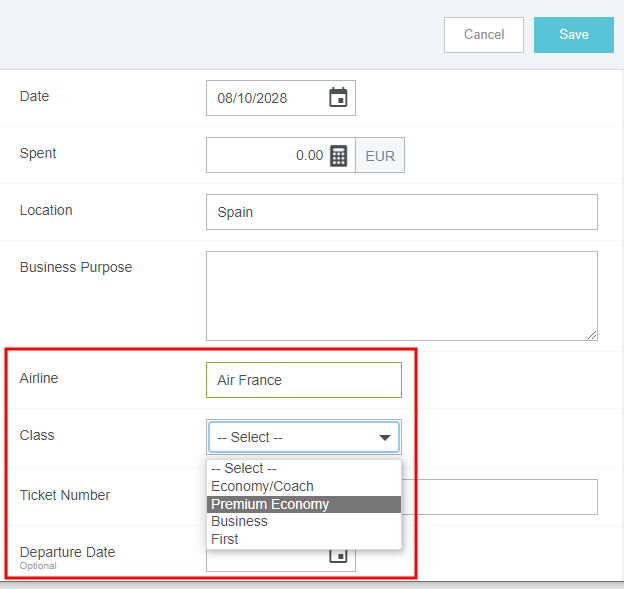624x589 pixels.
Task: Grab the Business Purpose textarea resize handle
Action: [592, 335]
